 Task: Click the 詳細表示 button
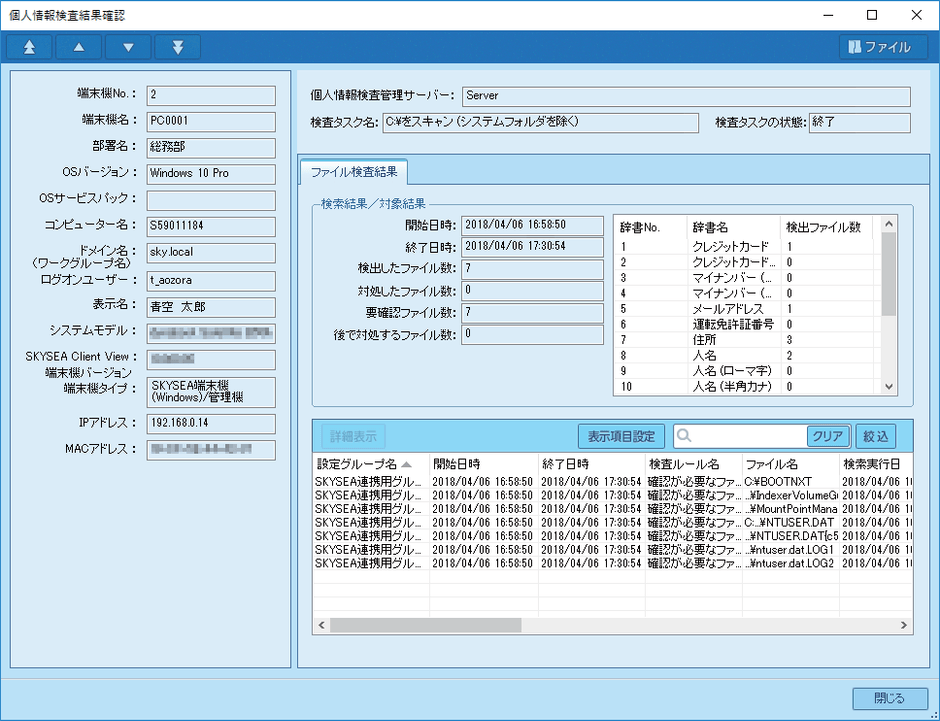pyautogui.click(x=353, y=435)
